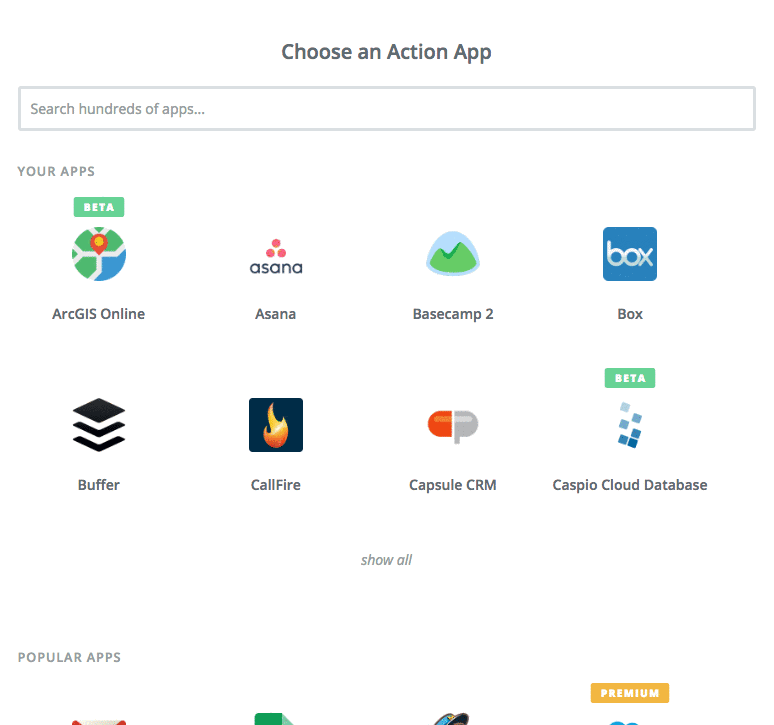The width and height of the screenshot is (774, 725).
Task: Click the BETA badge above ArcGIS Online
Action: click(99, 207)
